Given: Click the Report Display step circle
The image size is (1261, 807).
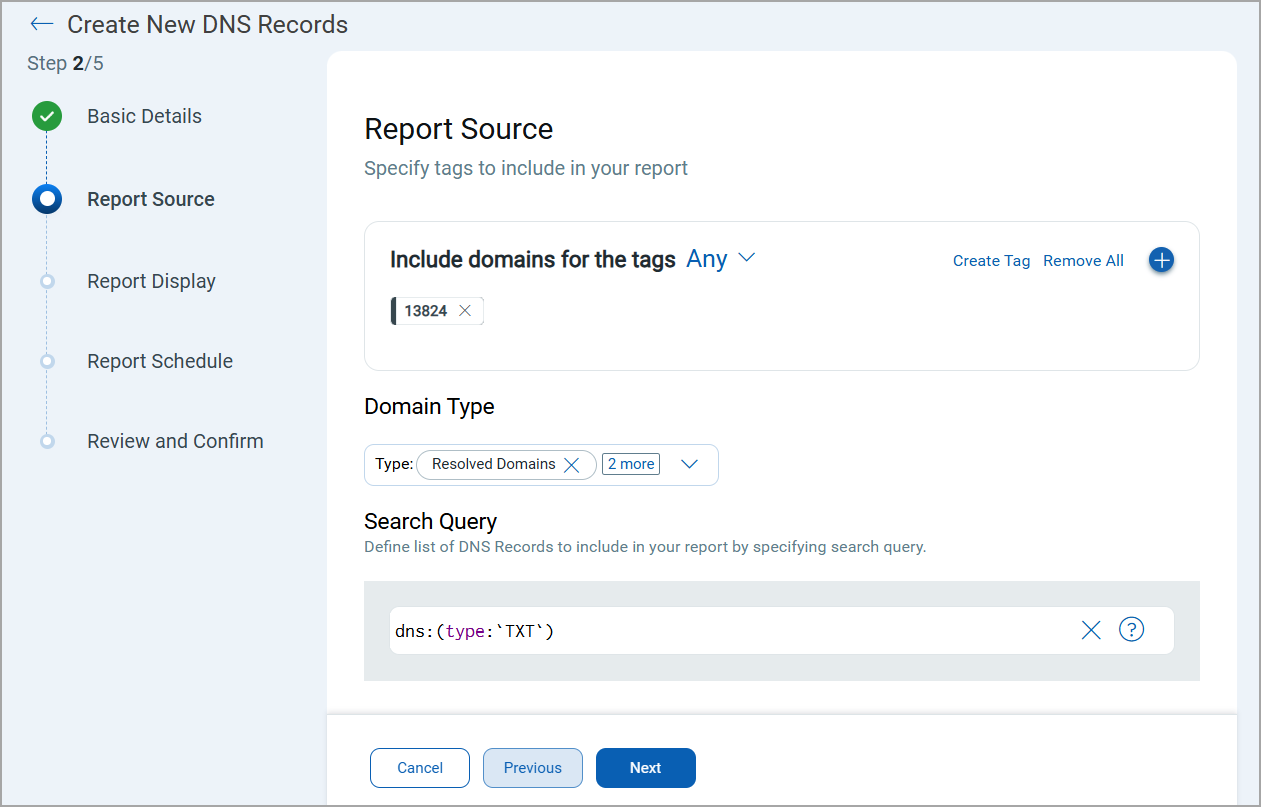Looking at the screenshot, I should pos(47,282).
